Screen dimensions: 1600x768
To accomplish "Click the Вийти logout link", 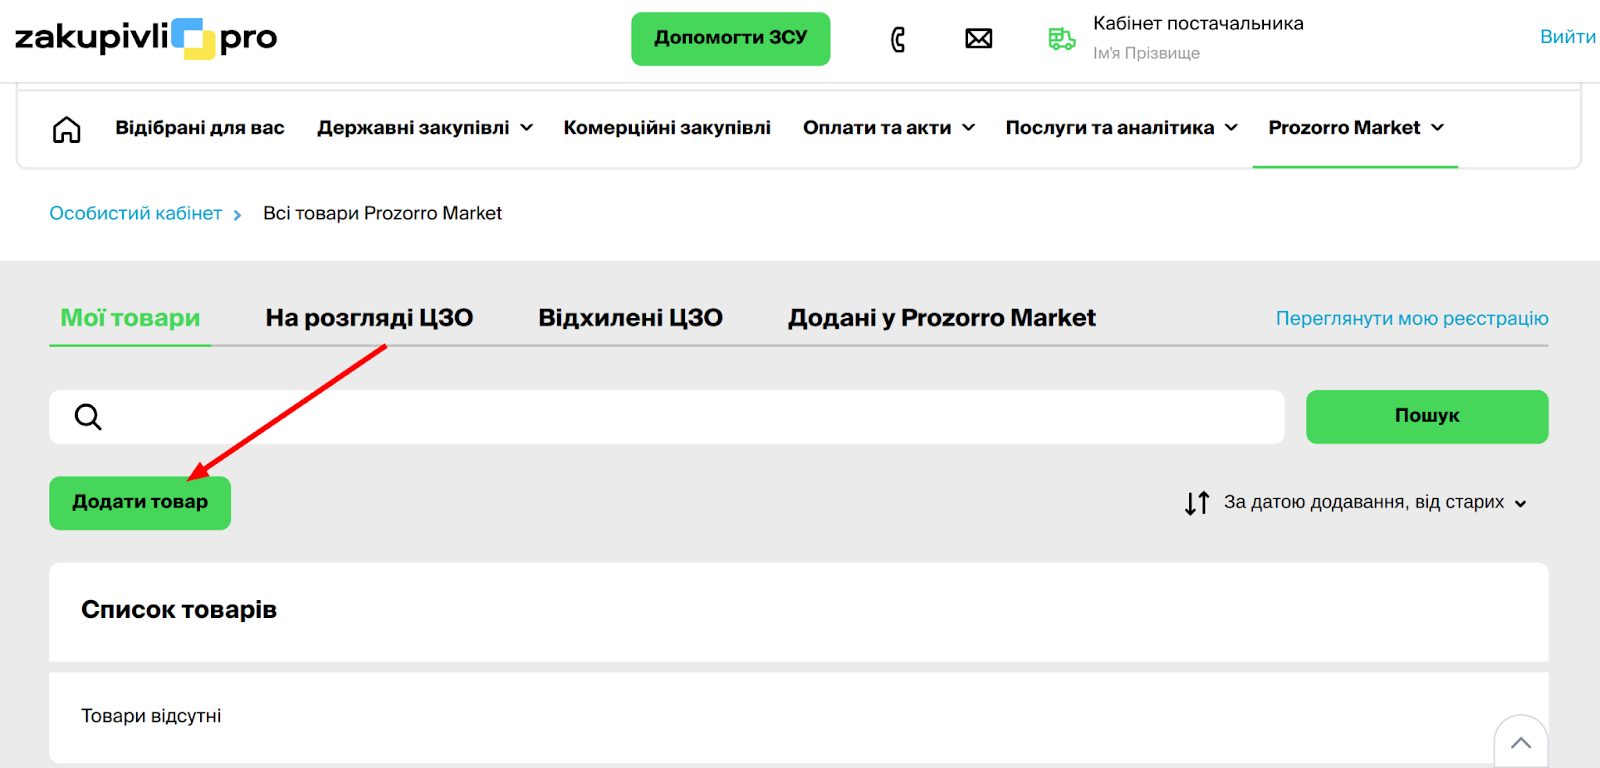I will point(1568,37).
